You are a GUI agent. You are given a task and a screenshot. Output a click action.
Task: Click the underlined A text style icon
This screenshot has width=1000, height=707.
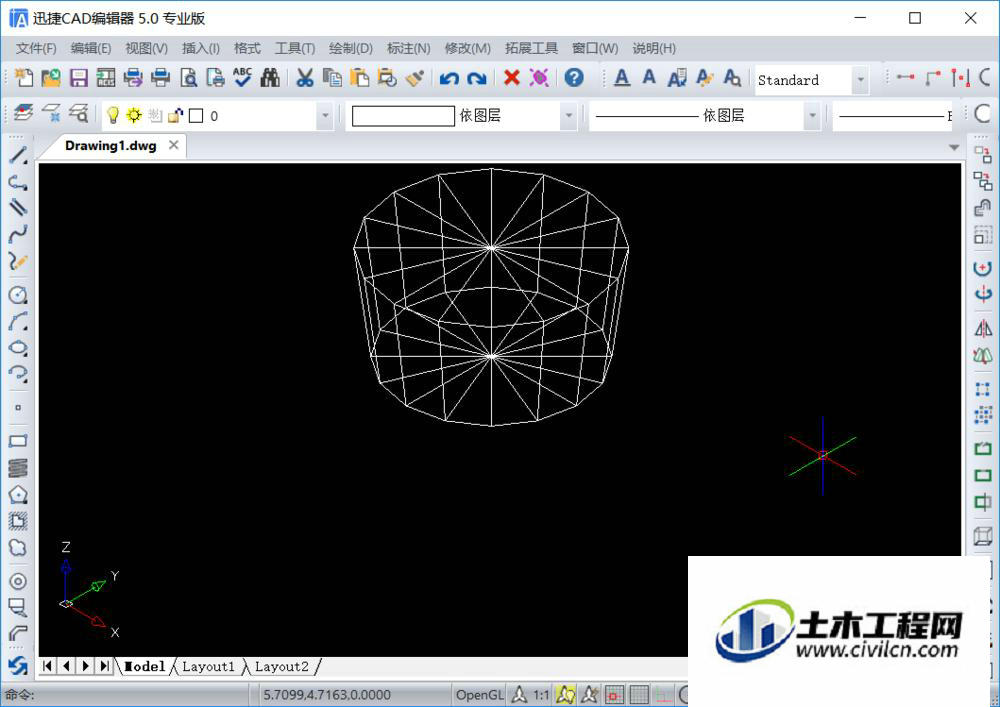pos(622,78)
